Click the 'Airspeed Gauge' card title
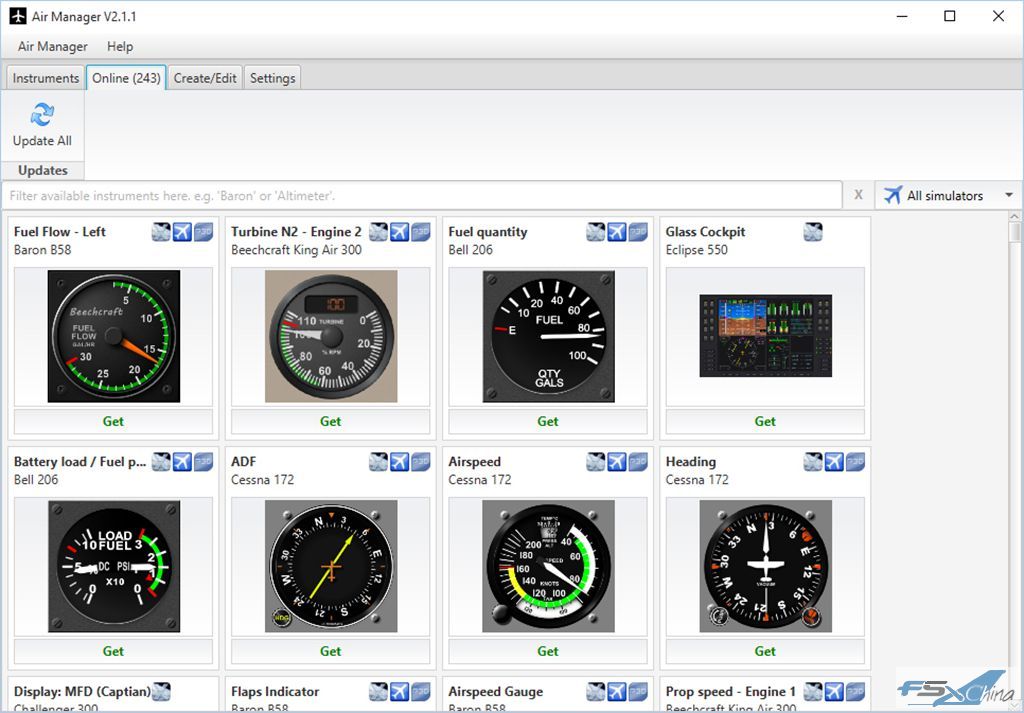Viewport: 1024px width, 713px height. [x=496, y=691]
